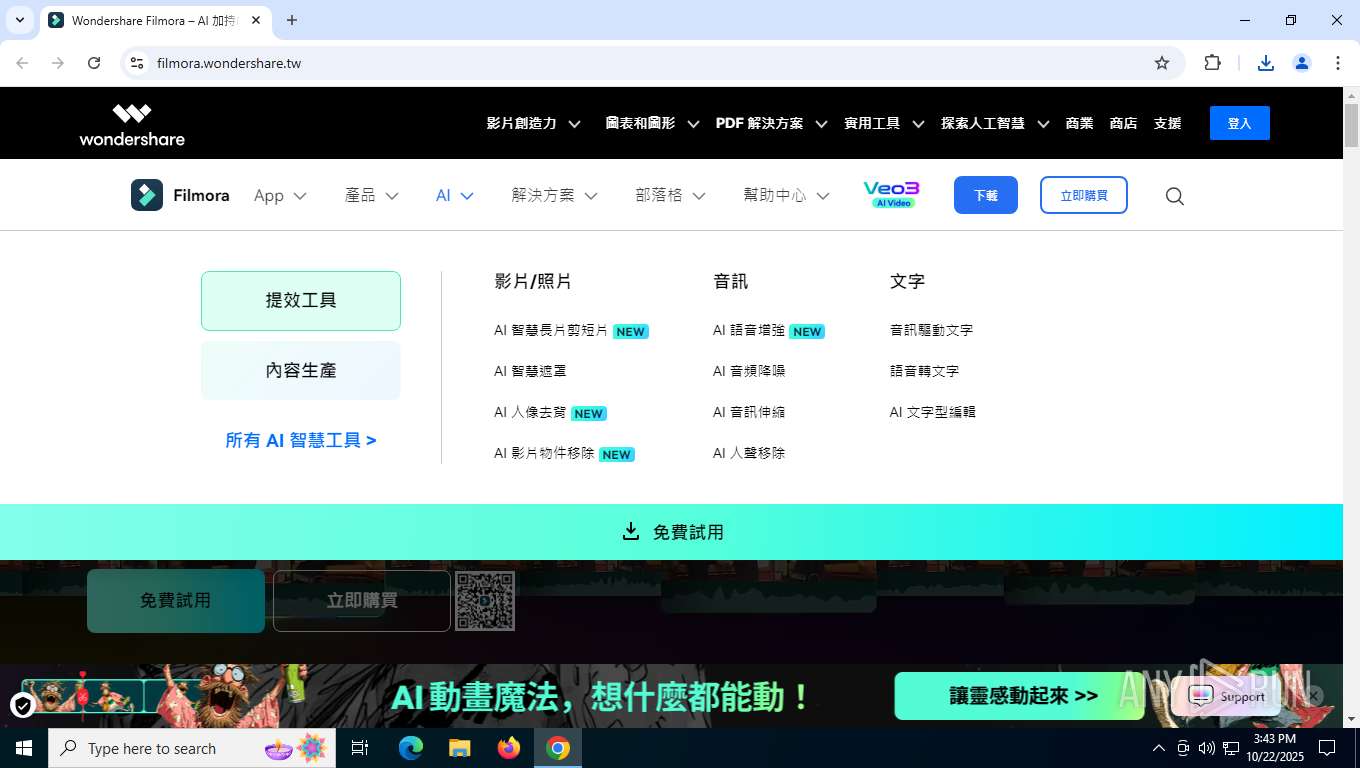Expand the PDF 解決方案 menu
Screen dimensions: 1360x768
click(771, 123)
